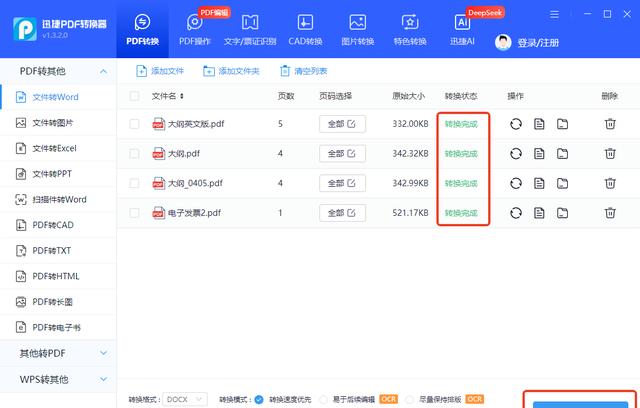Select PDF转电子书 in sidebar
Viewport: 640px width, 408px height.
[x=58, y=327]
